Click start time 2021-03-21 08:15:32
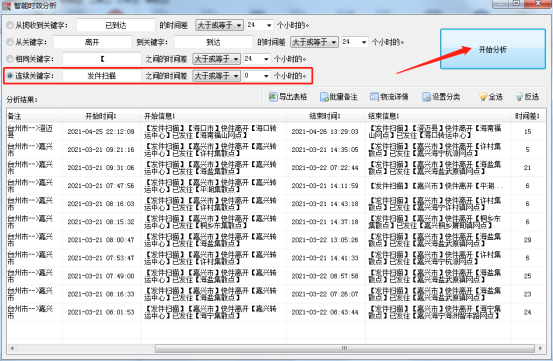Image resolution: width=553 pixels, height=361 pixels. [101, 222]
